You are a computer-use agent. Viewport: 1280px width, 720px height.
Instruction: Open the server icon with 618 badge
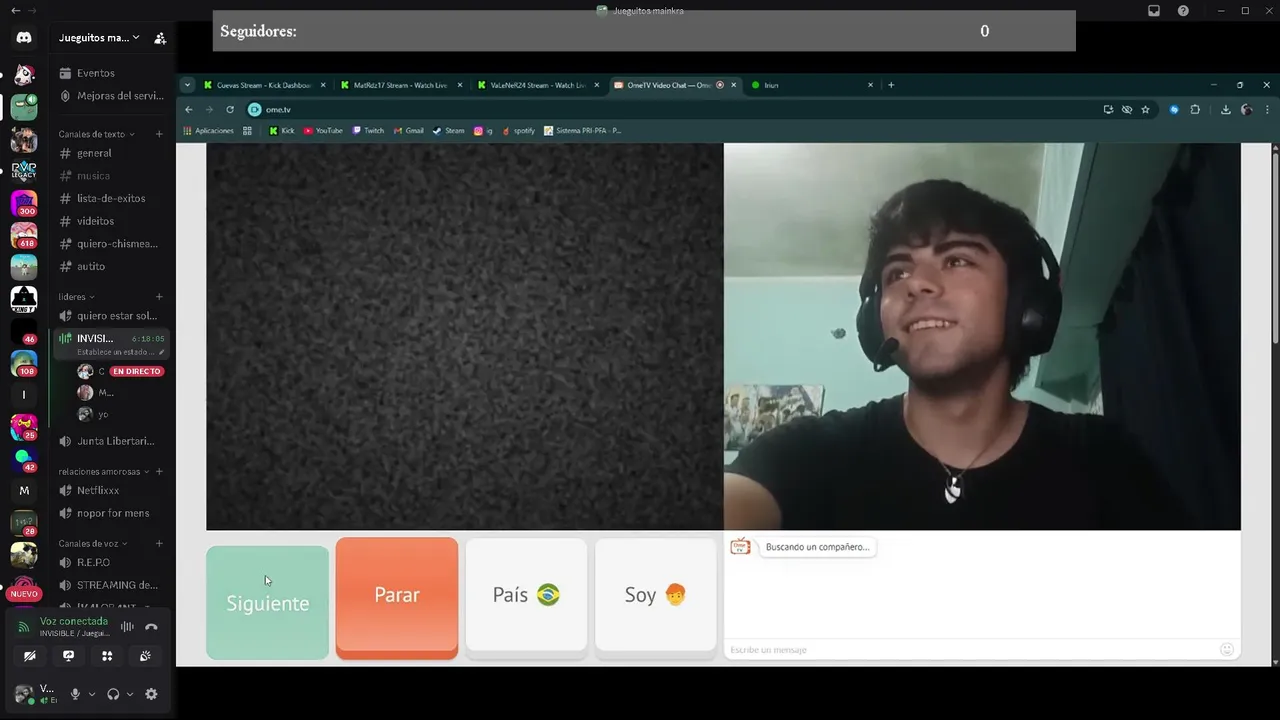(24, 236)
